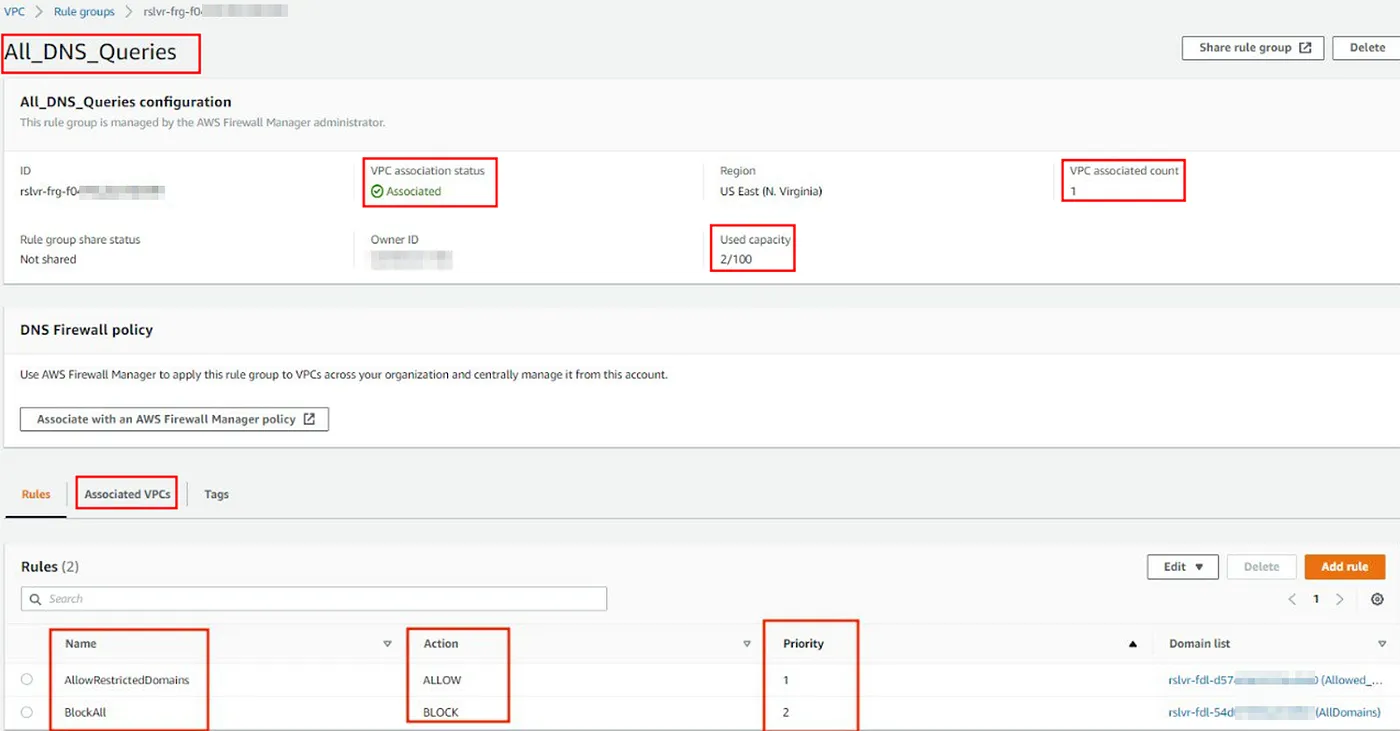
Task: Click the table settings gear icon
Action: click(1377, 599)
